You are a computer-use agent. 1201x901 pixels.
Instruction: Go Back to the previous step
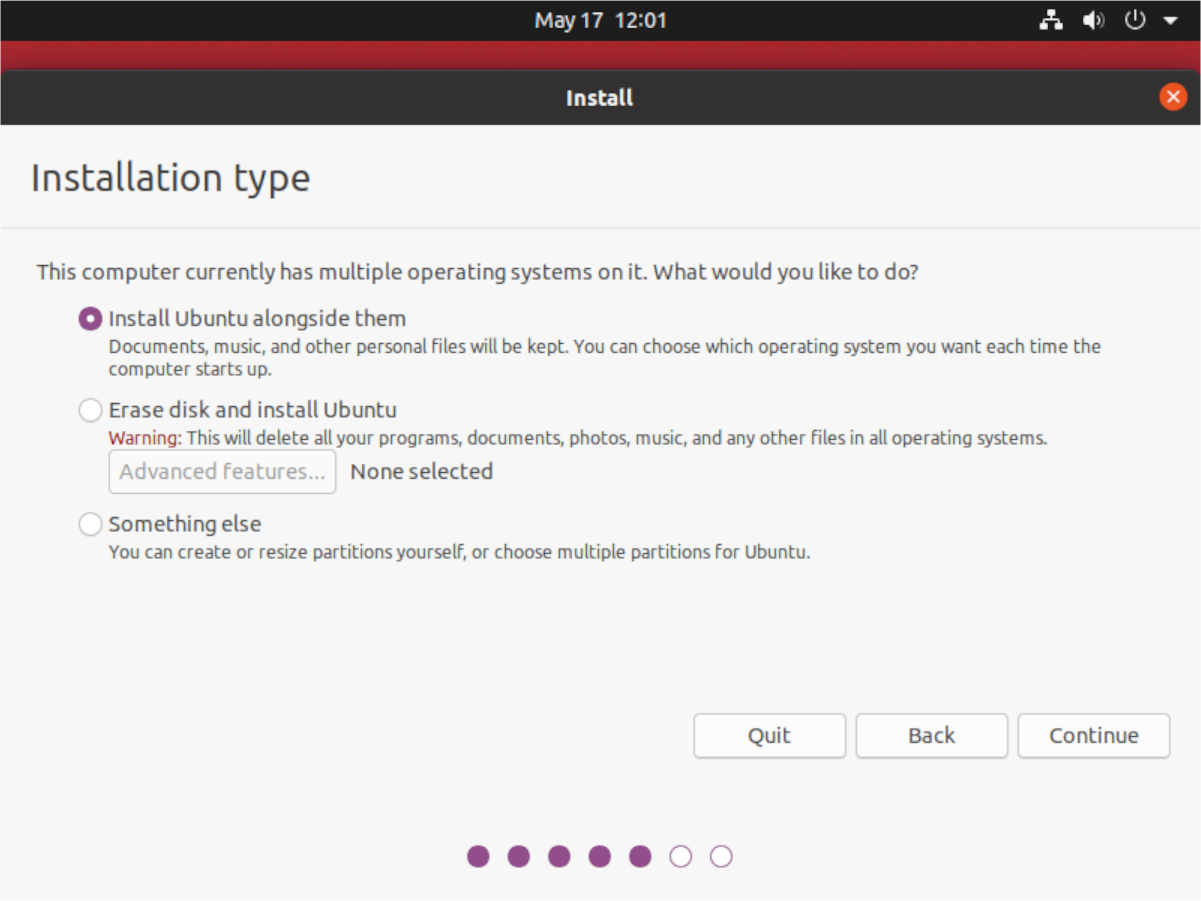coord(931,736)
